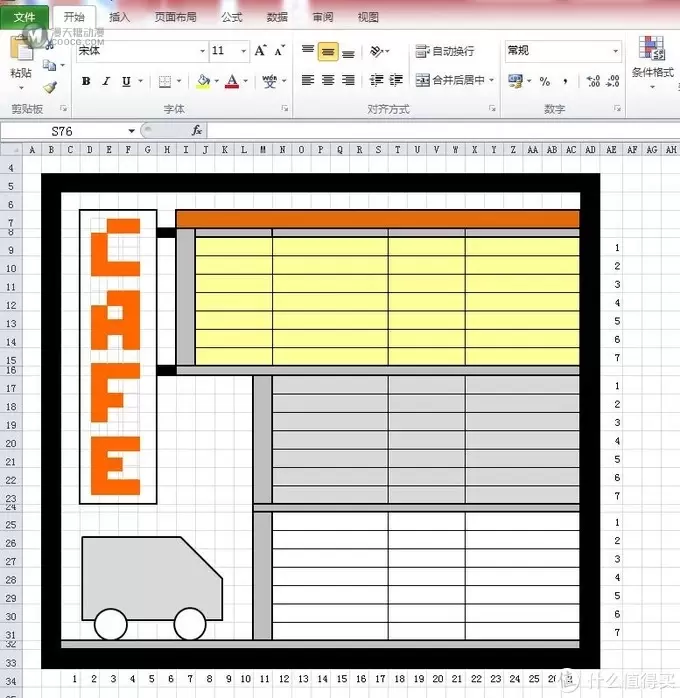Center text horizontally
Image resolution: width=680 pixels, height=698 pixels.
pyautogui.click(x=328, y=80)
